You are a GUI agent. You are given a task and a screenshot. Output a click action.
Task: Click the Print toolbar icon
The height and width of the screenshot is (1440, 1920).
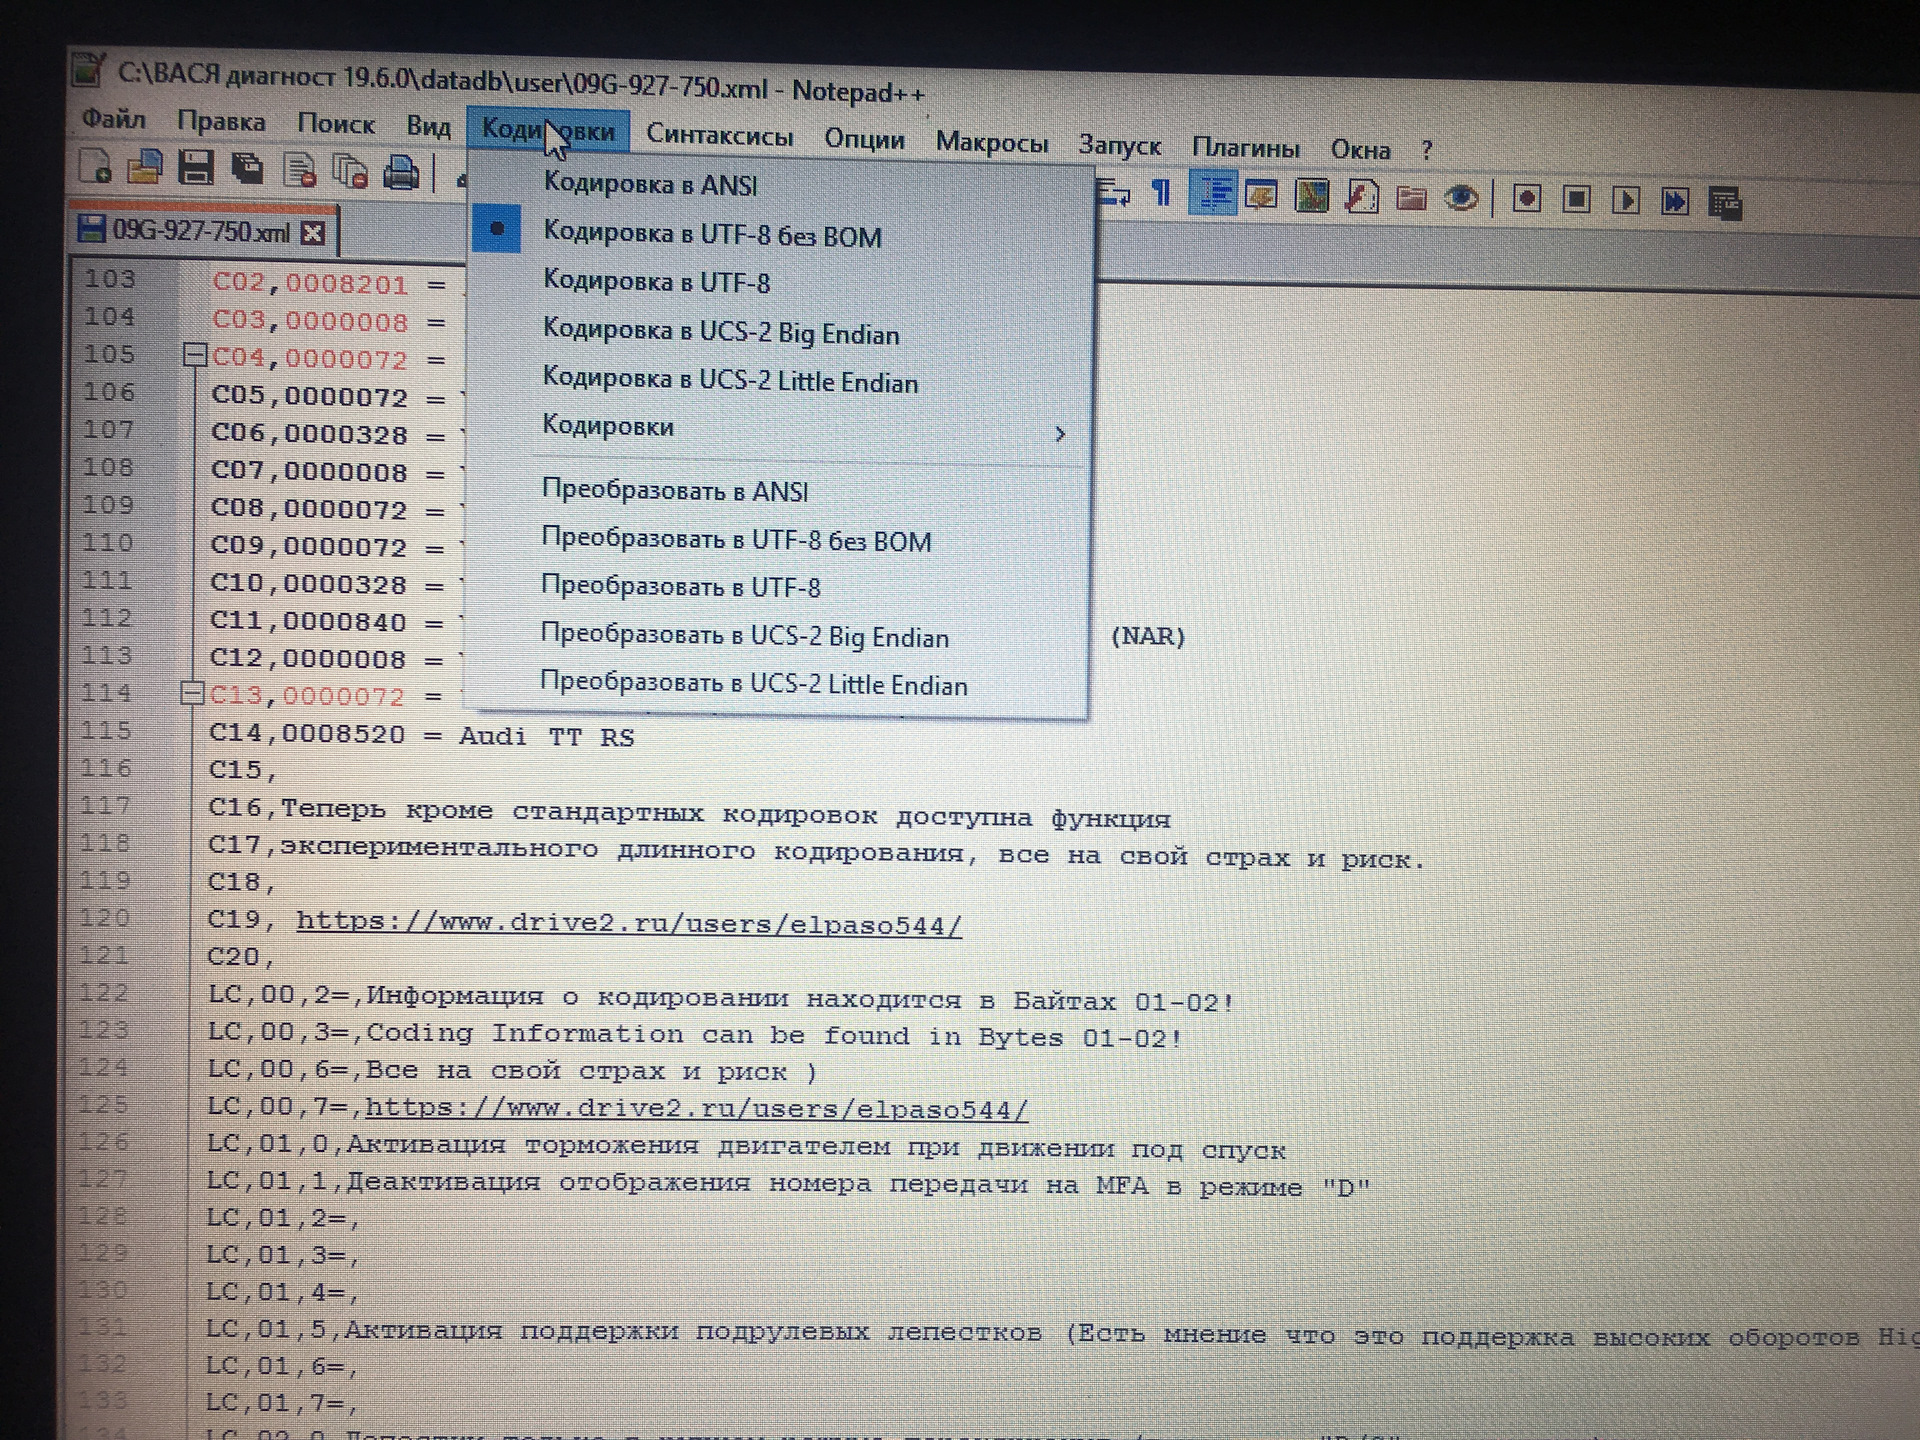tap(401, 173)
